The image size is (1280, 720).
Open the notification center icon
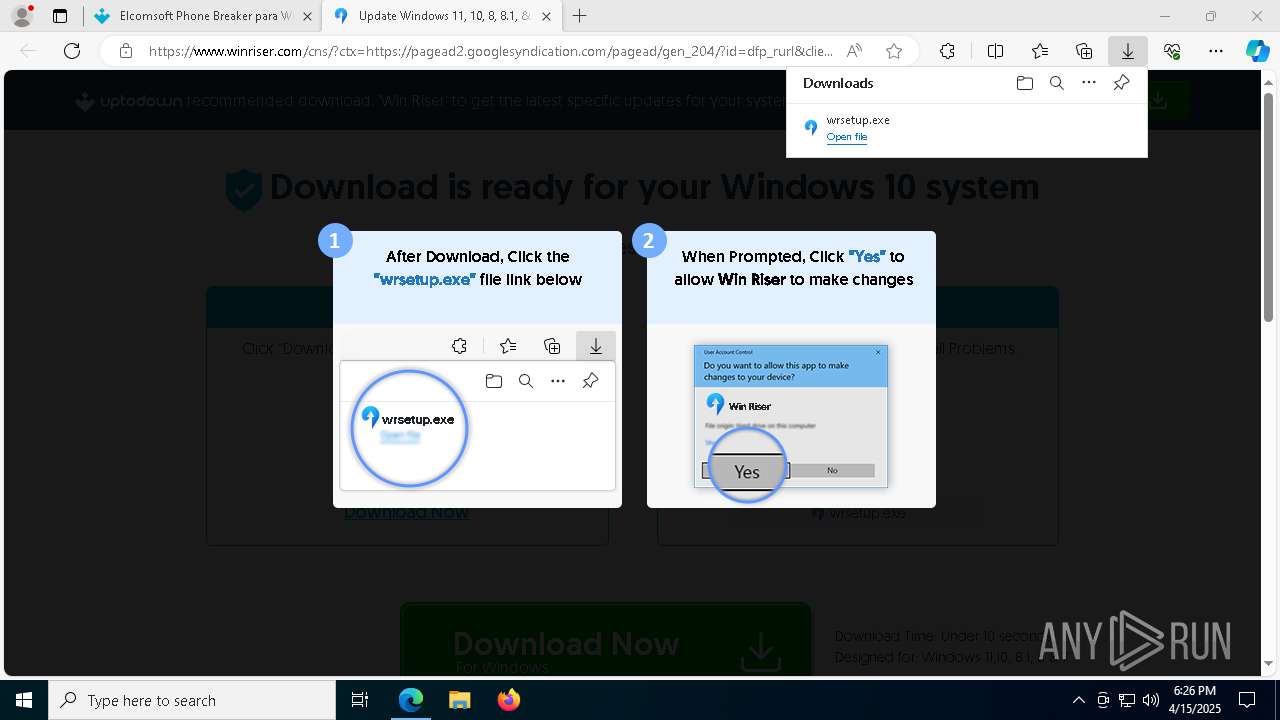pos(1247,700)
